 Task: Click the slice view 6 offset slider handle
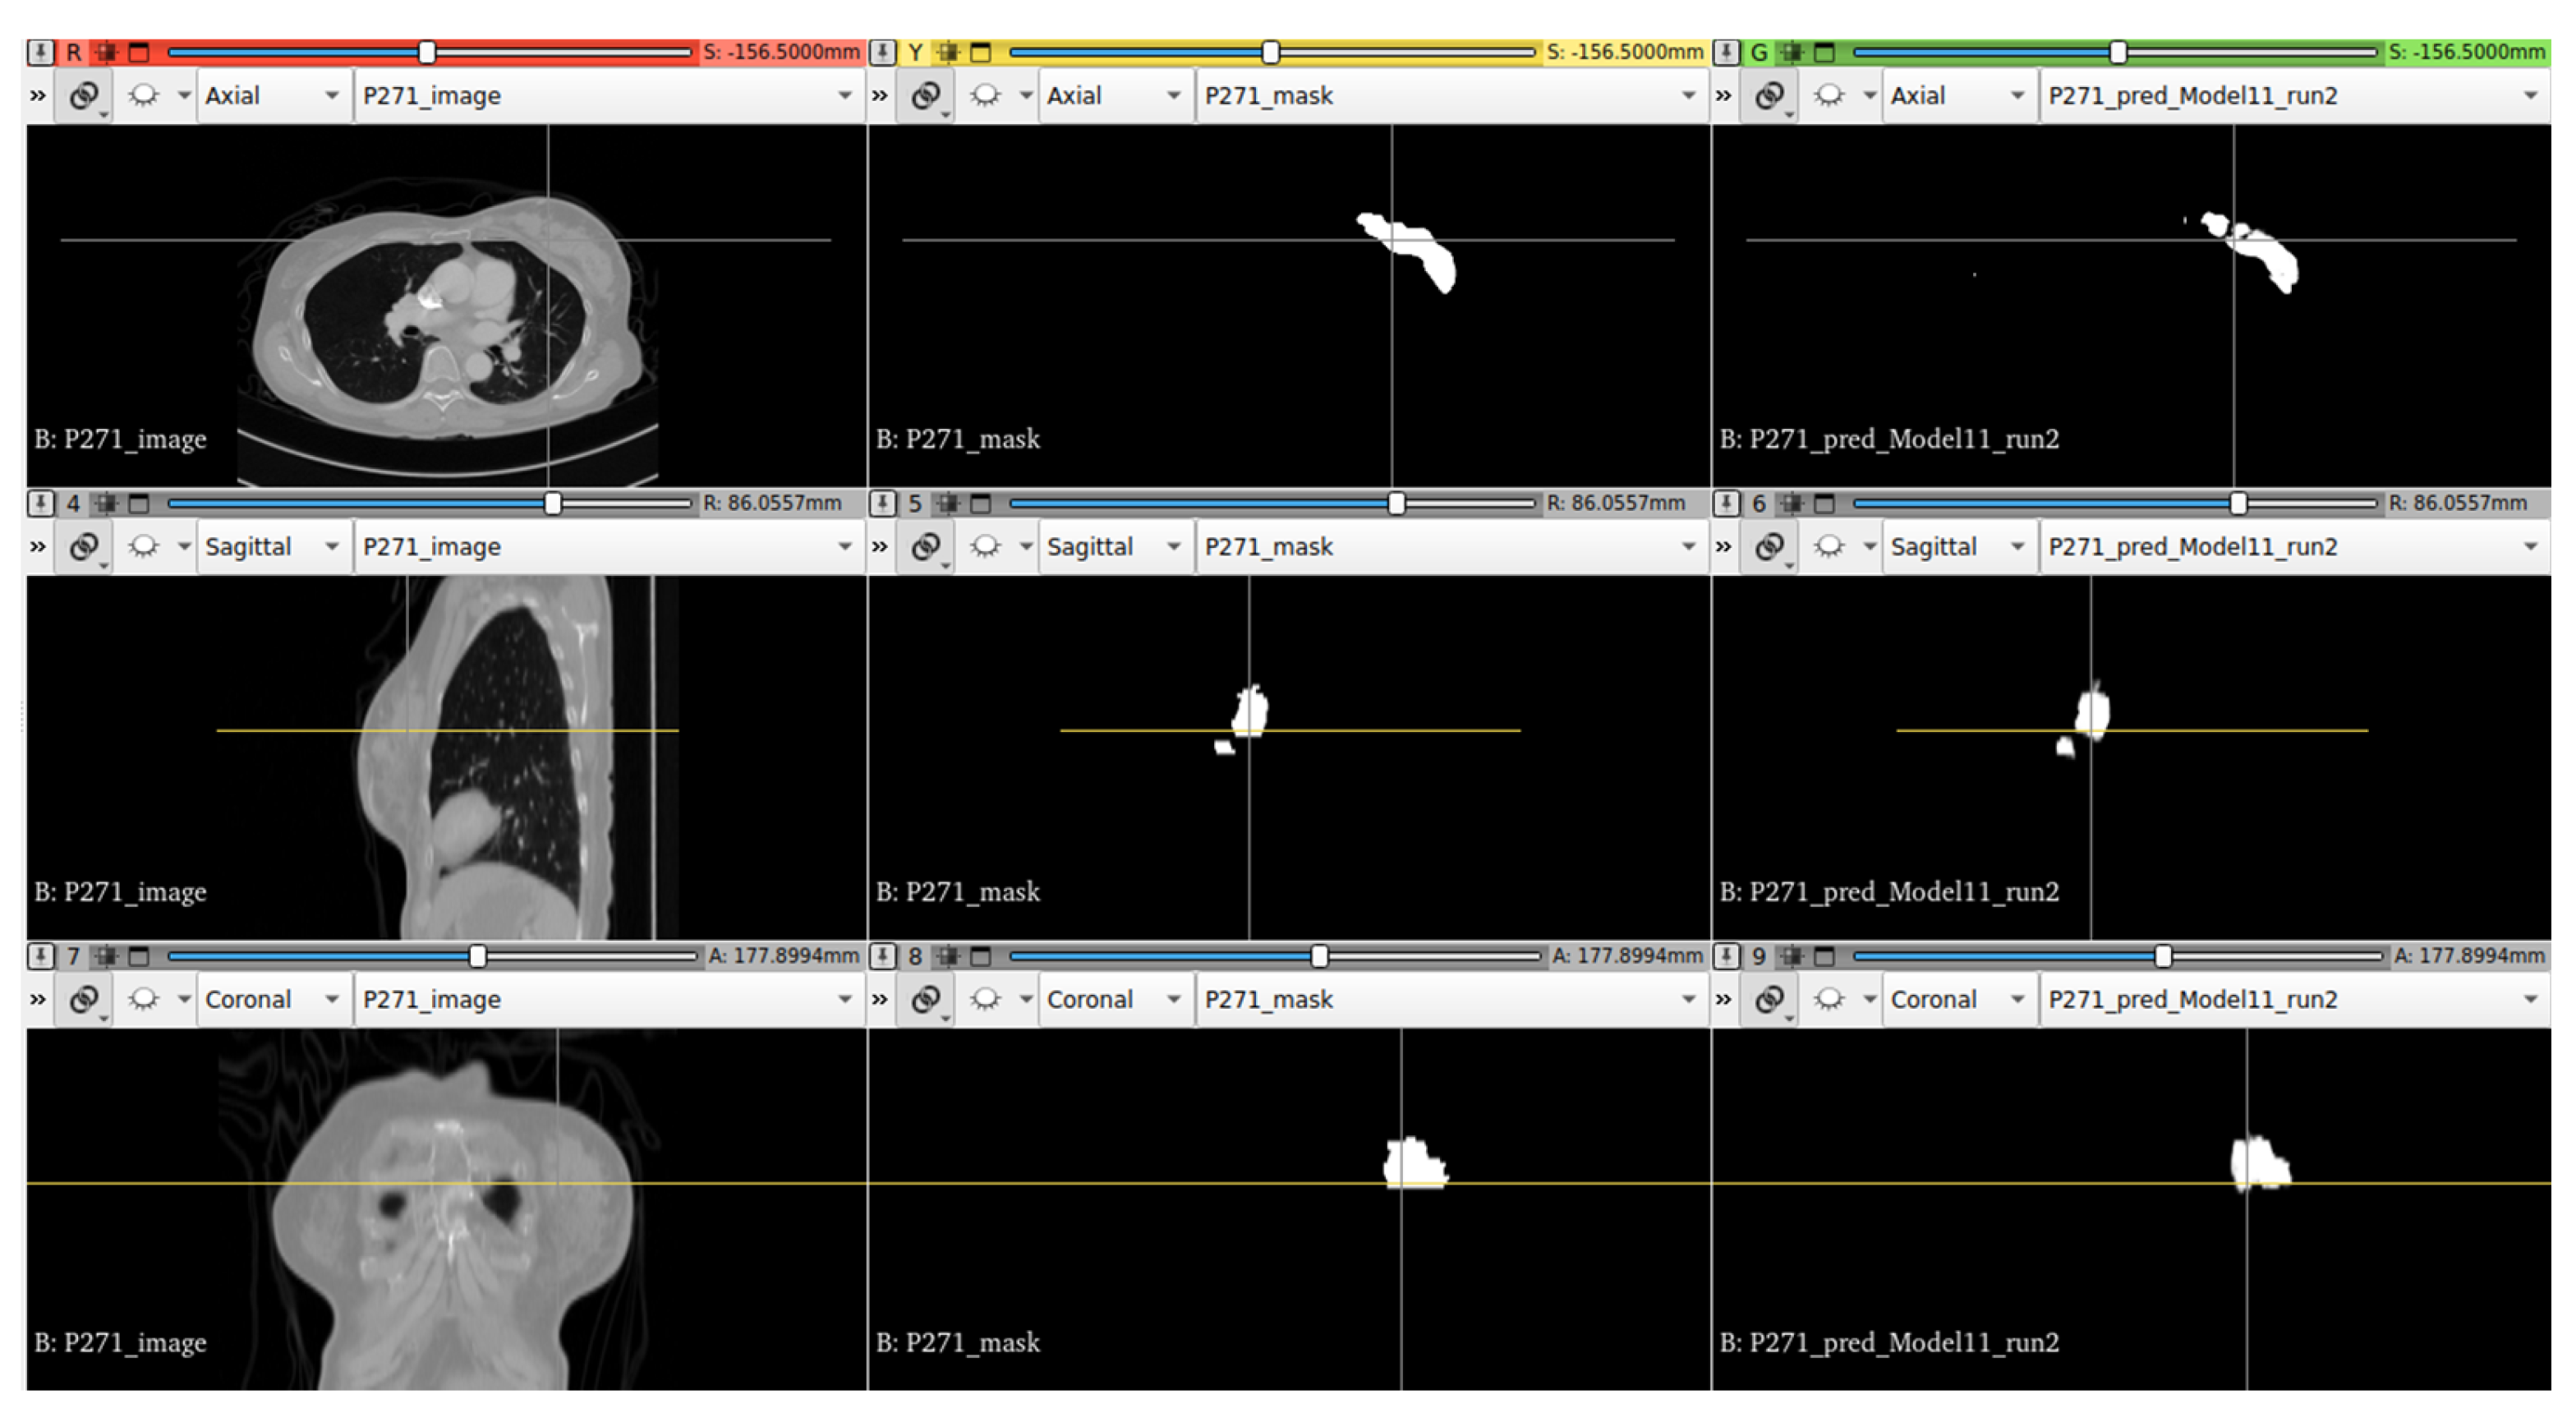[2238, 503]
